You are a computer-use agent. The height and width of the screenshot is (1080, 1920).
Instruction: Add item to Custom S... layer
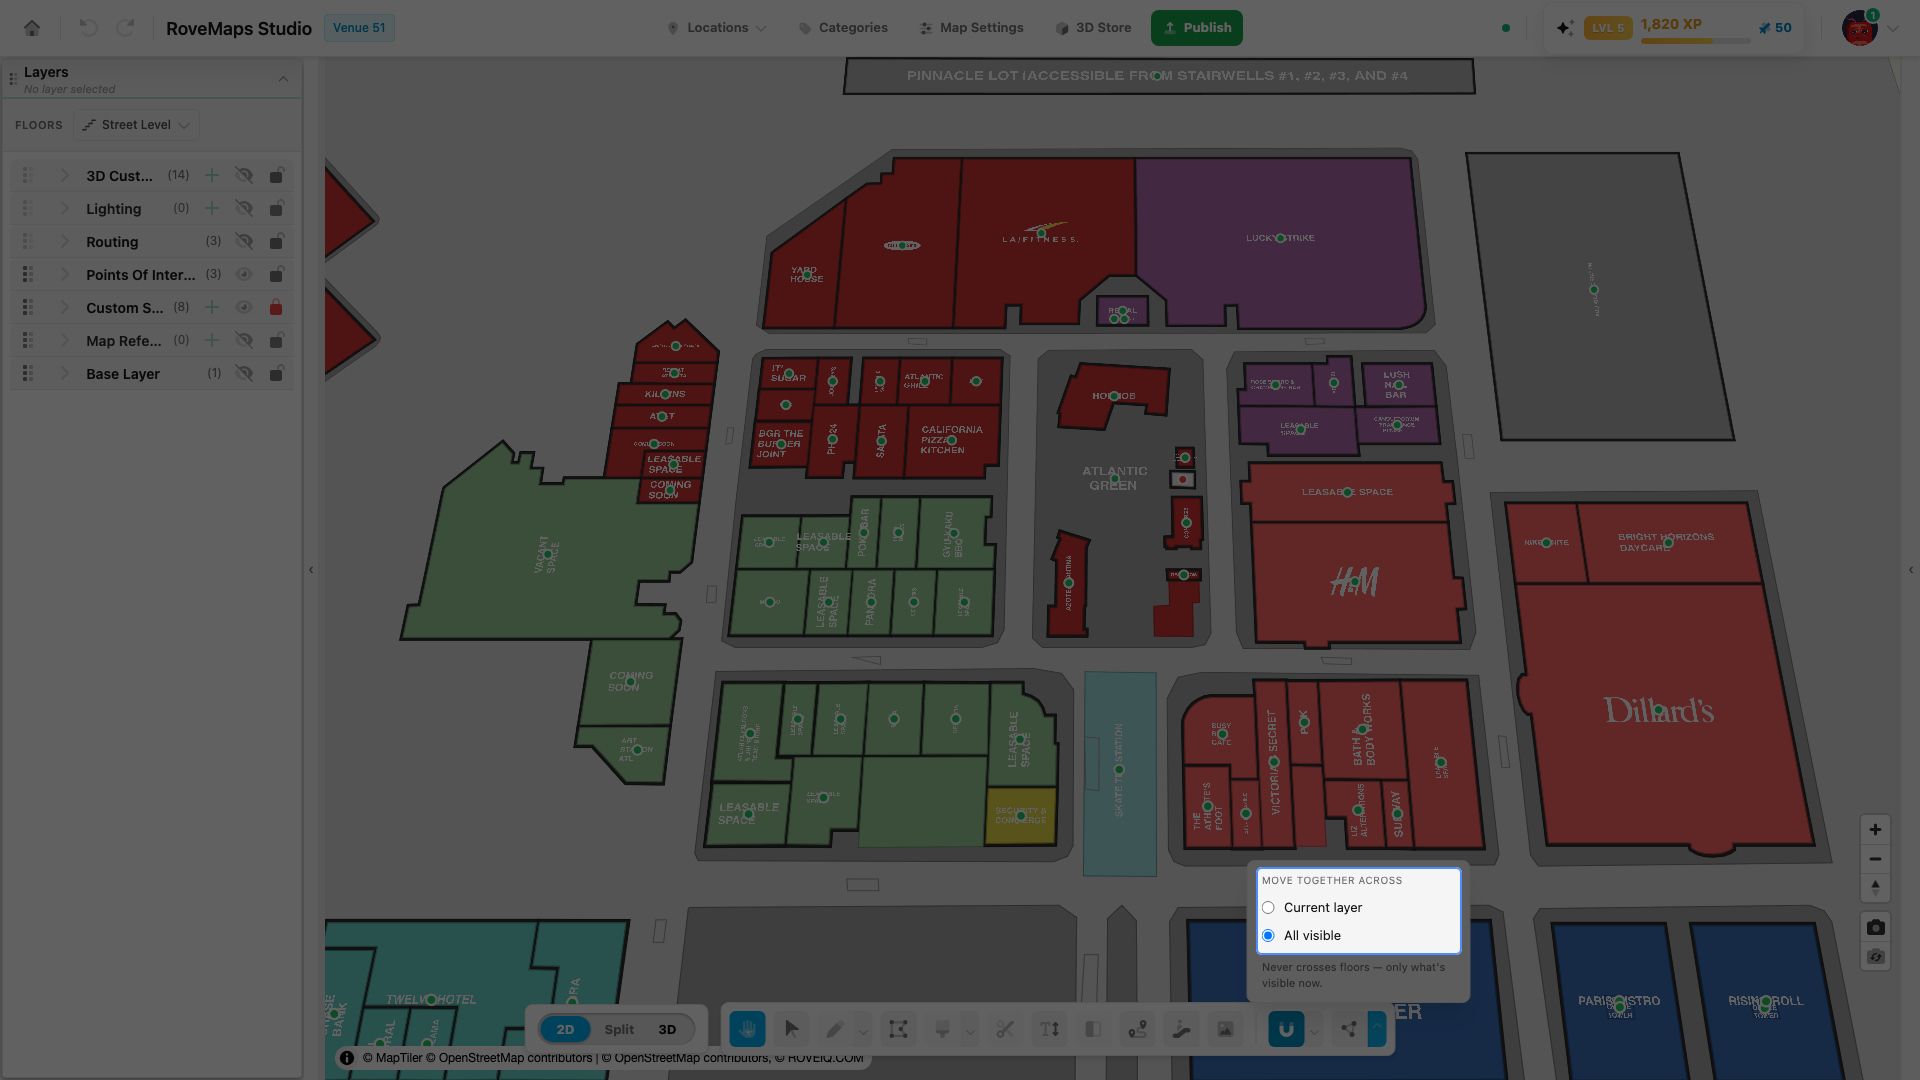pyautogui.click(x=212, y=307)
